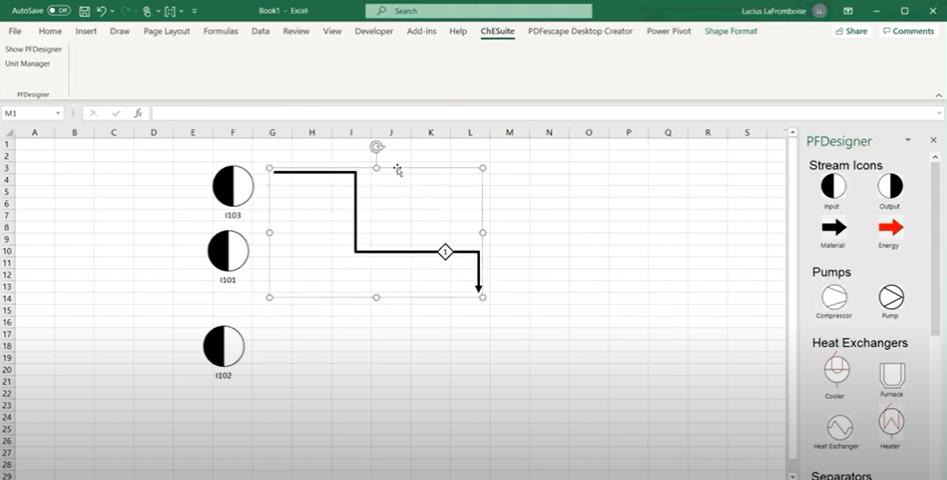This screenshot has width=947, height=480.
Task: Click the Save icon in the title bar
Action: tap(85, 11)
